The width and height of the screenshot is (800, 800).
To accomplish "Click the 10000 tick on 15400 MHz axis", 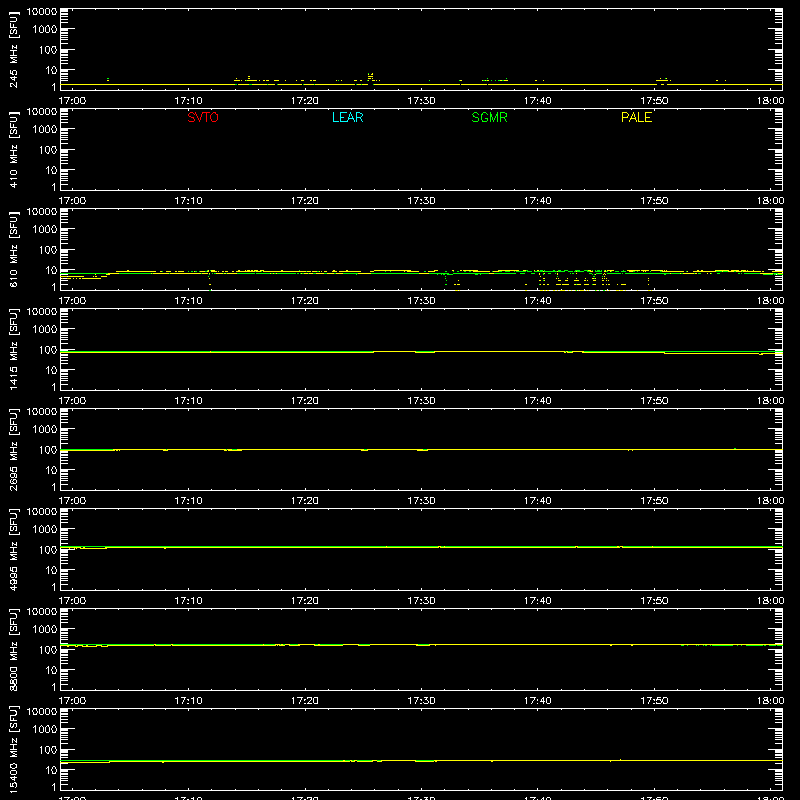I will pyautogui.click(x=42, y=712).
